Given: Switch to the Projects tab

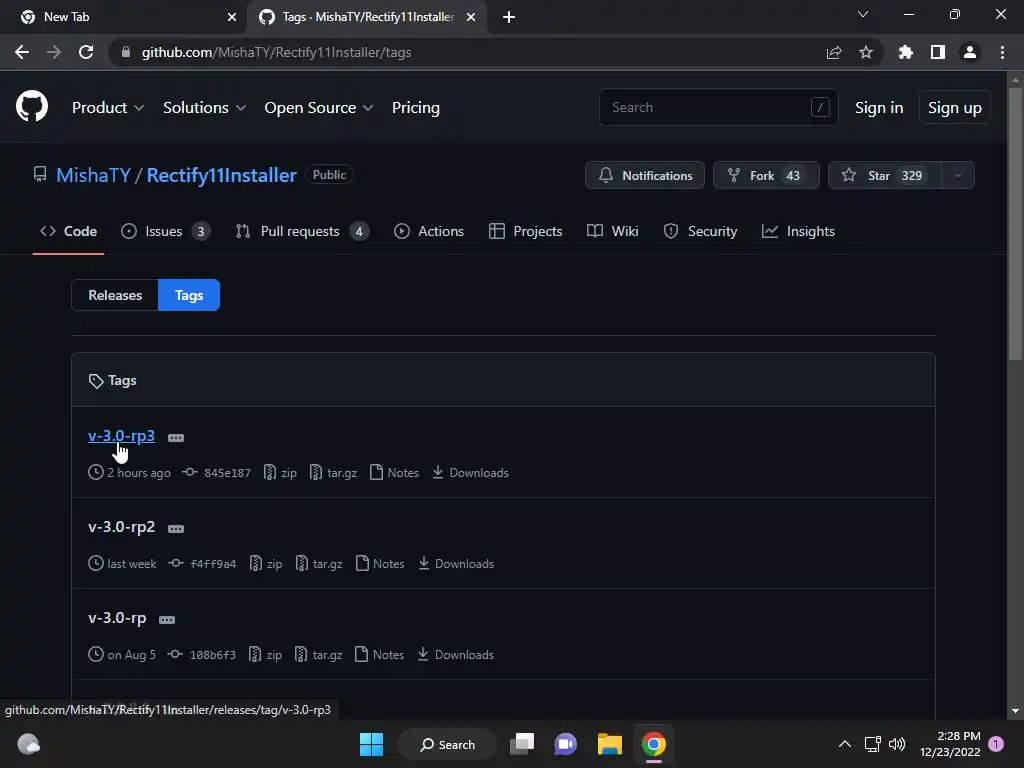Looking at the screenshot, I should point(526,231).
